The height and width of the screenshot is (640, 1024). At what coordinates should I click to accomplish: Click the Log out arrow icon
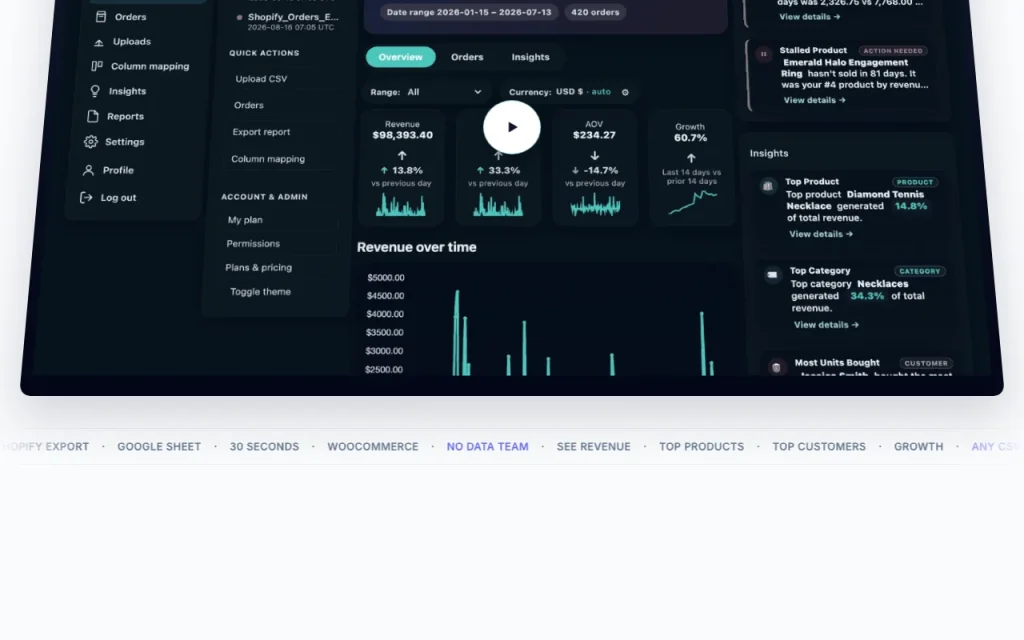tap(86, 198)
